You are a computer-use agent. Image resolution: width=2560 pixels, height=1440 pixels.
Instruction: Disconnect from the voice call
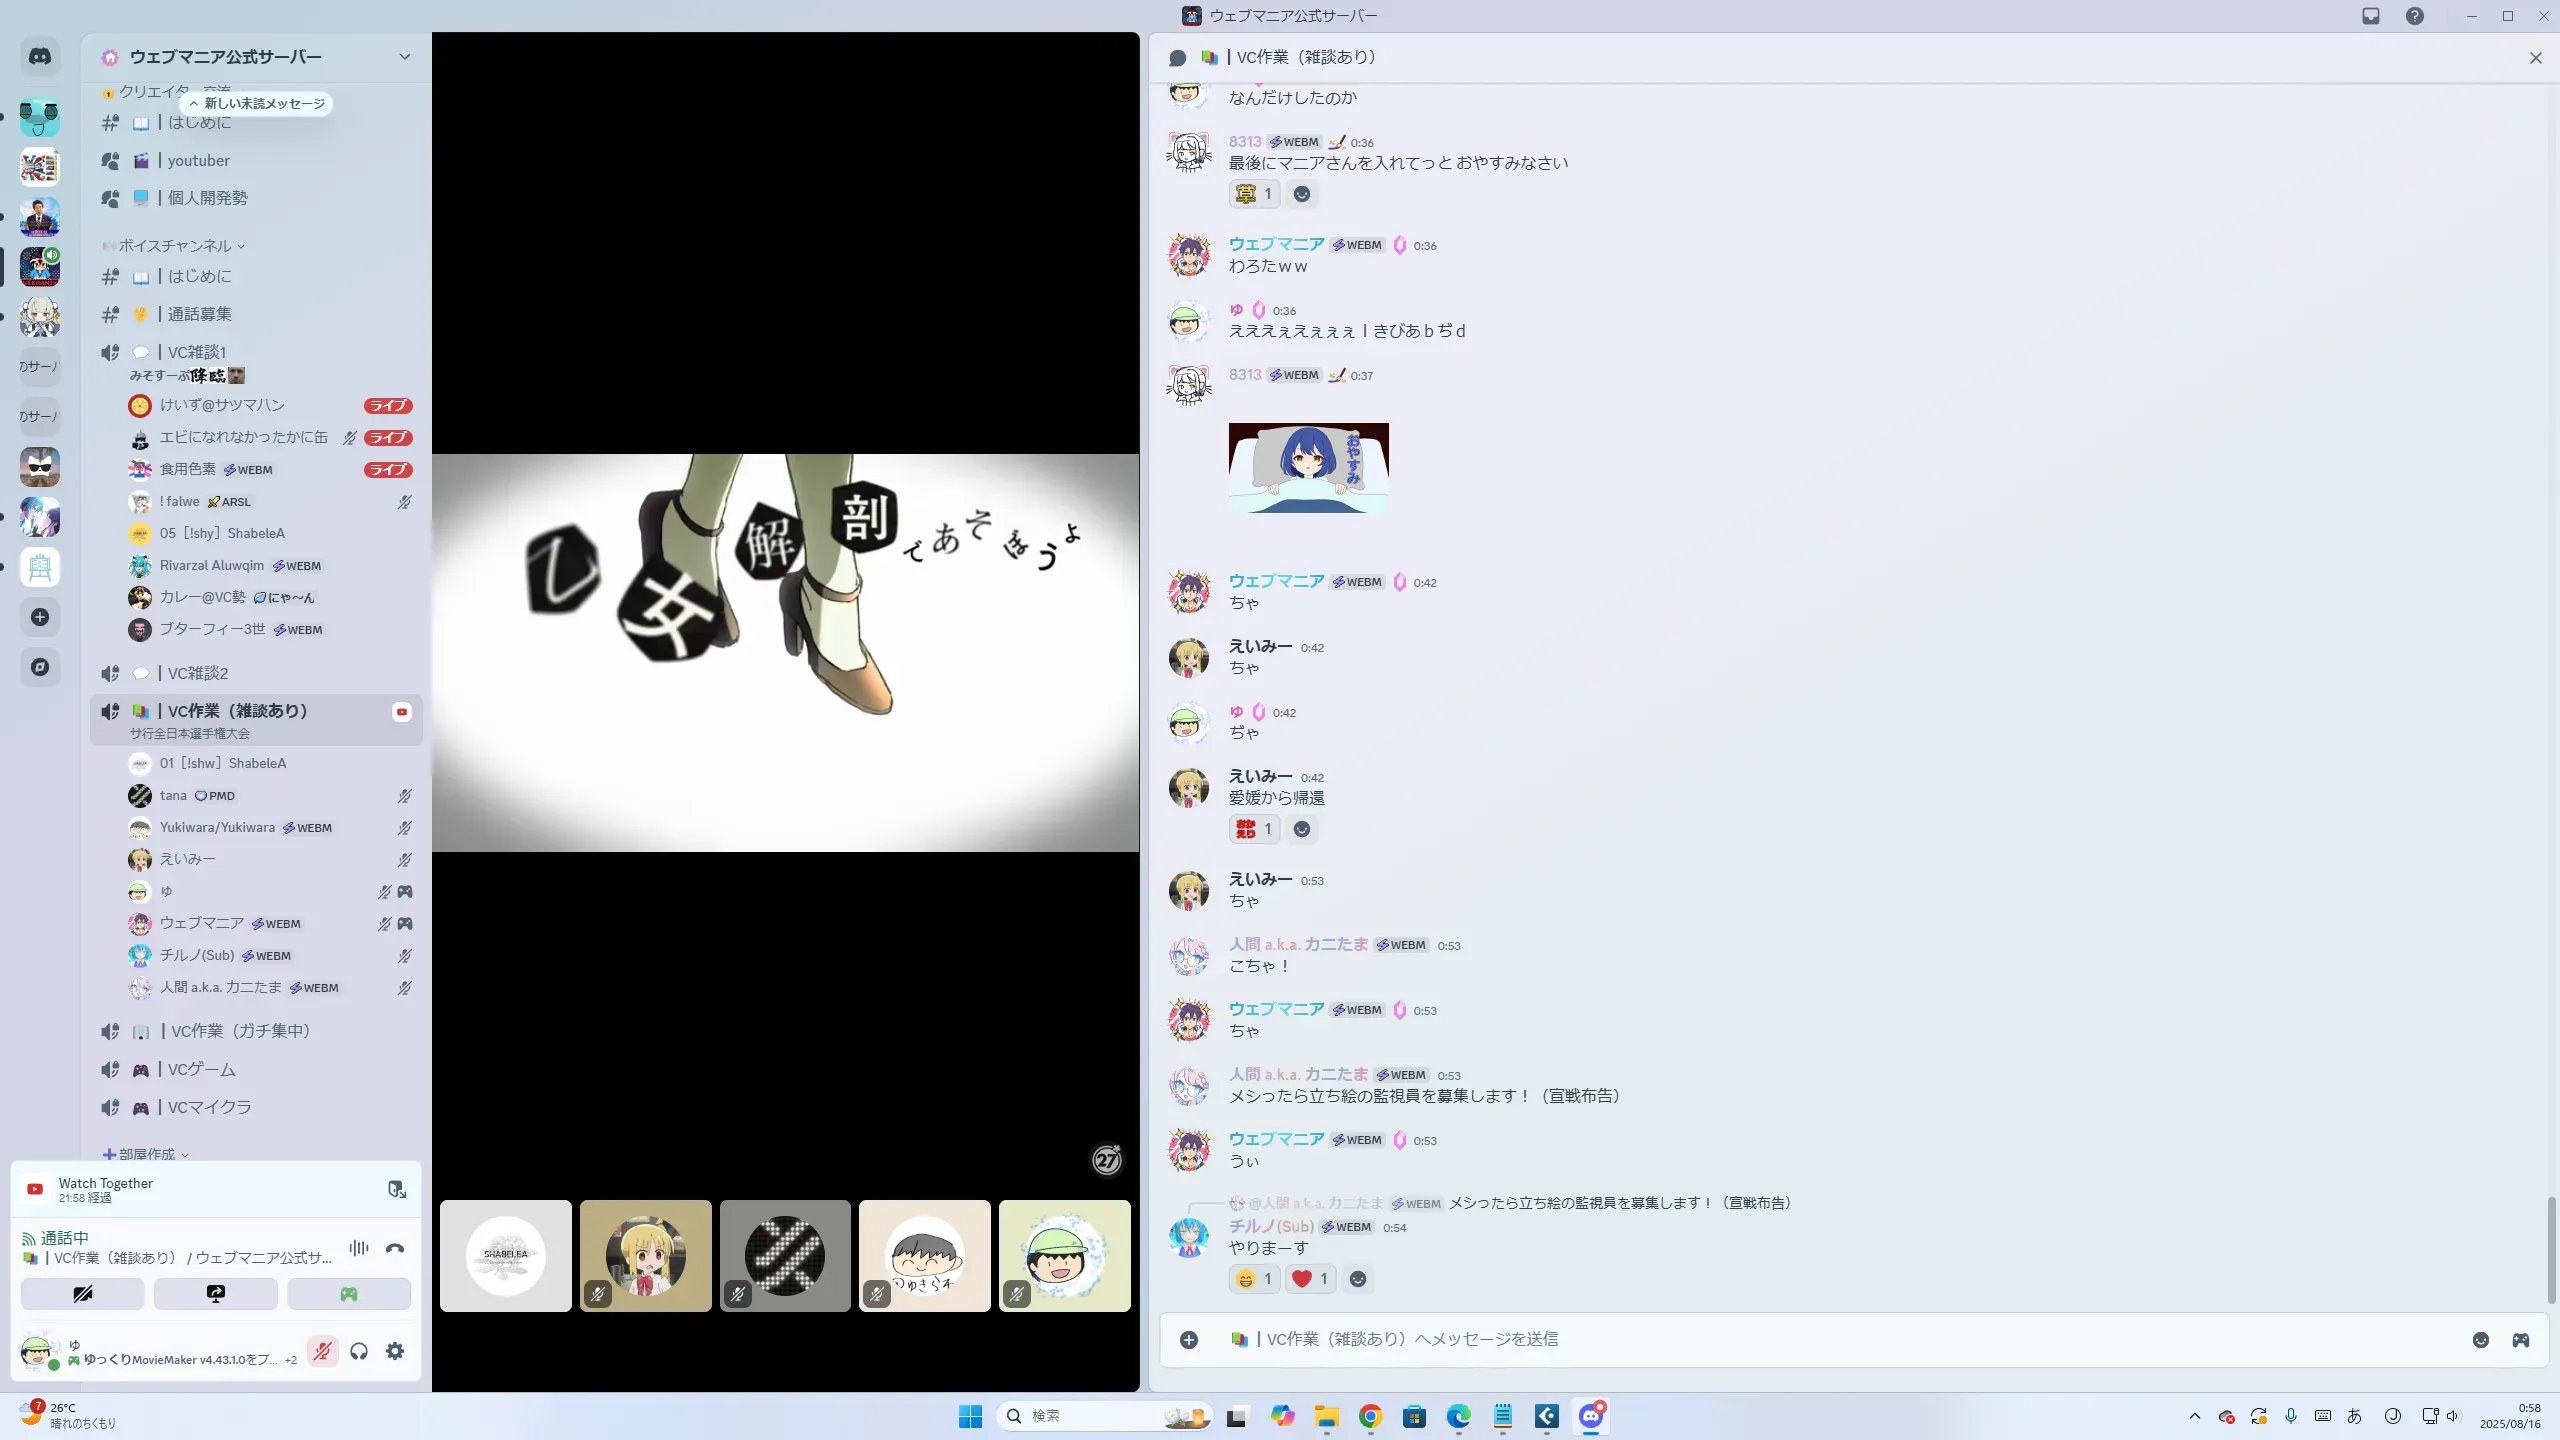[395, 1248]
